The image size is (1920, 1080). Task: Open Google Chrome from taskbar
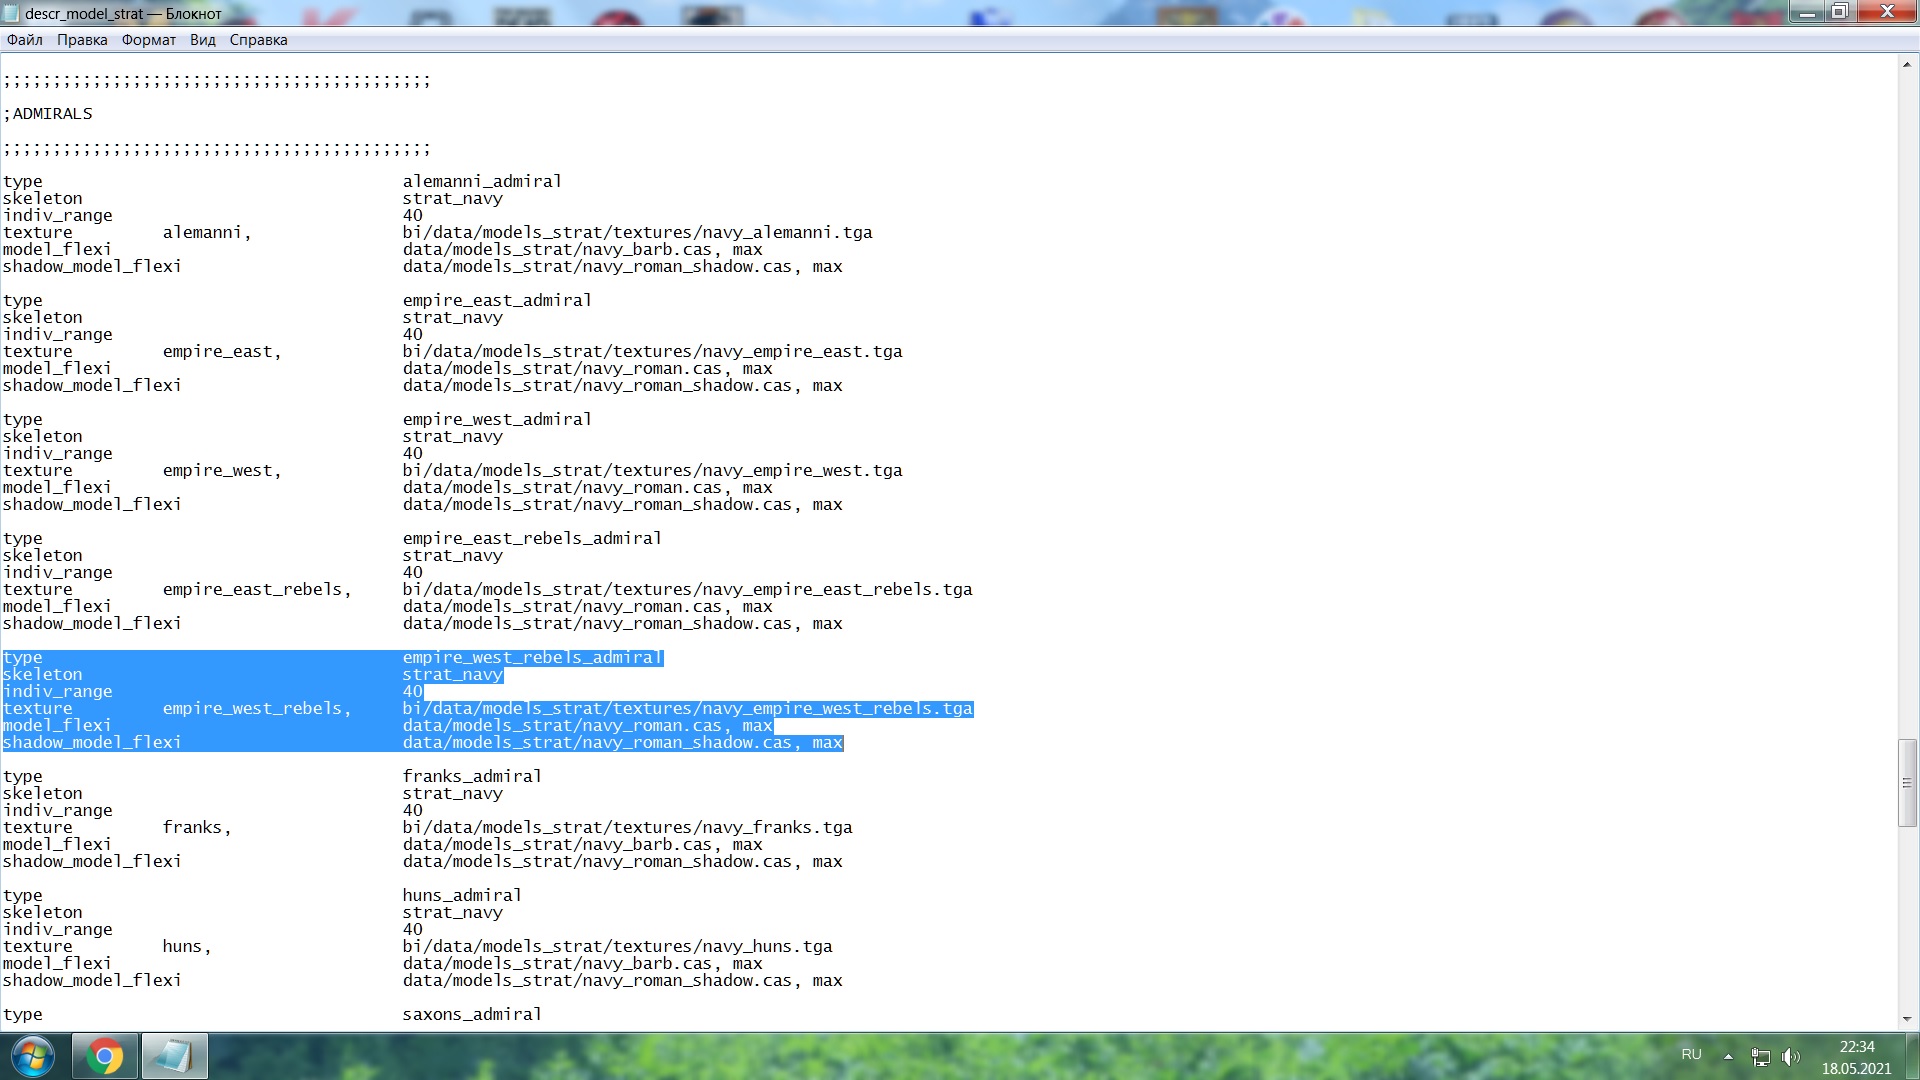104,1056
